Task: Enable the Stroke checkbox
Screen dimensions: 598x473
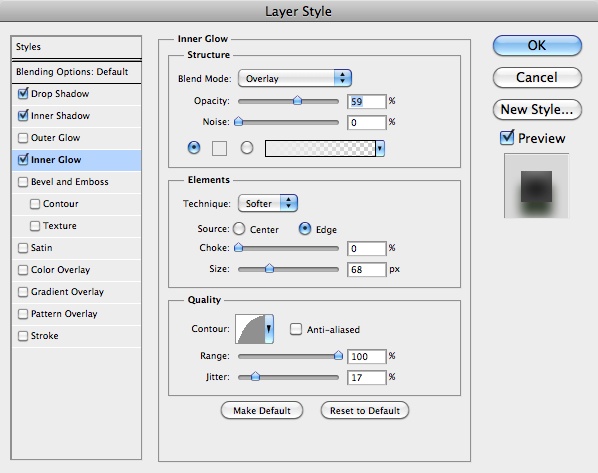Action: pos(23,336)
